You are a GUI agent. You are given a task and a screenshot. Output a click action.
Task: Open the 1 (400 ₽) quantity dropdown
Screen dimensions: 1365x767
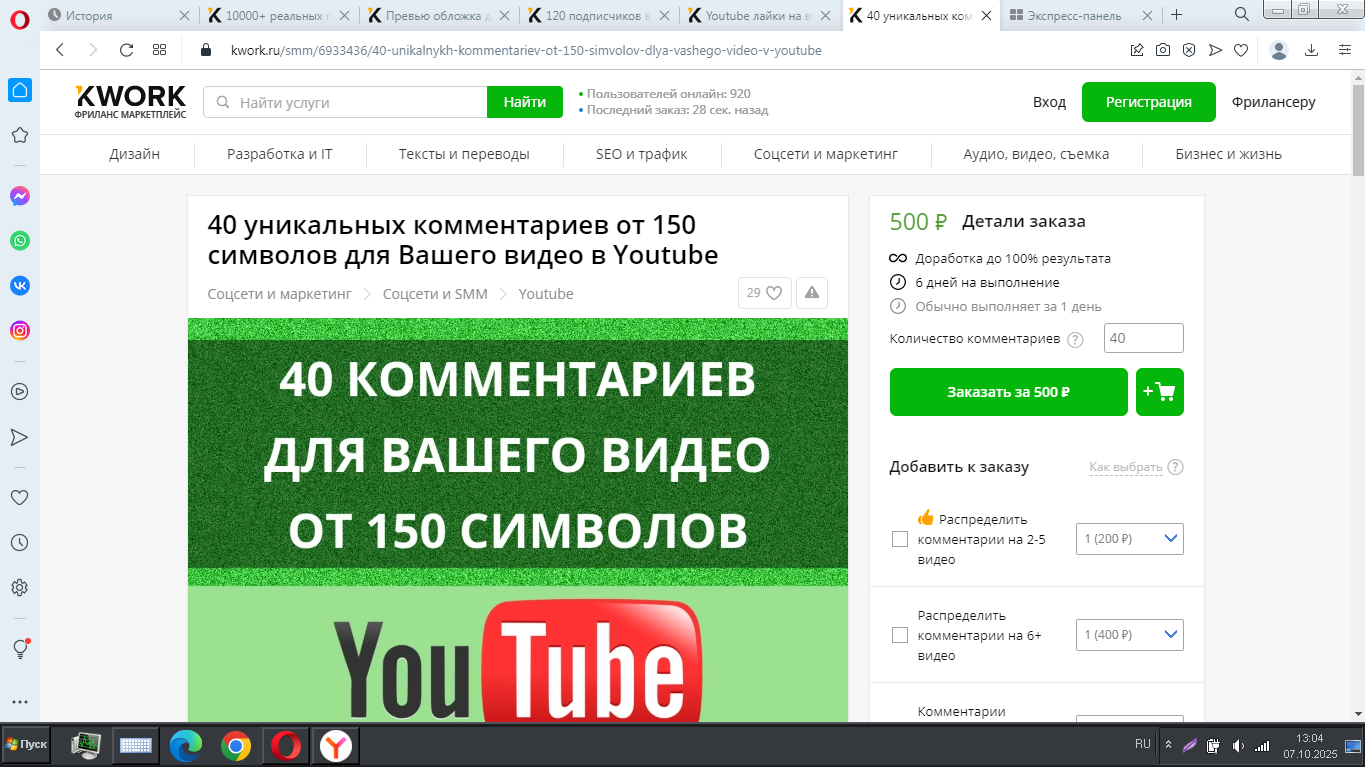tap(1130, 635)
